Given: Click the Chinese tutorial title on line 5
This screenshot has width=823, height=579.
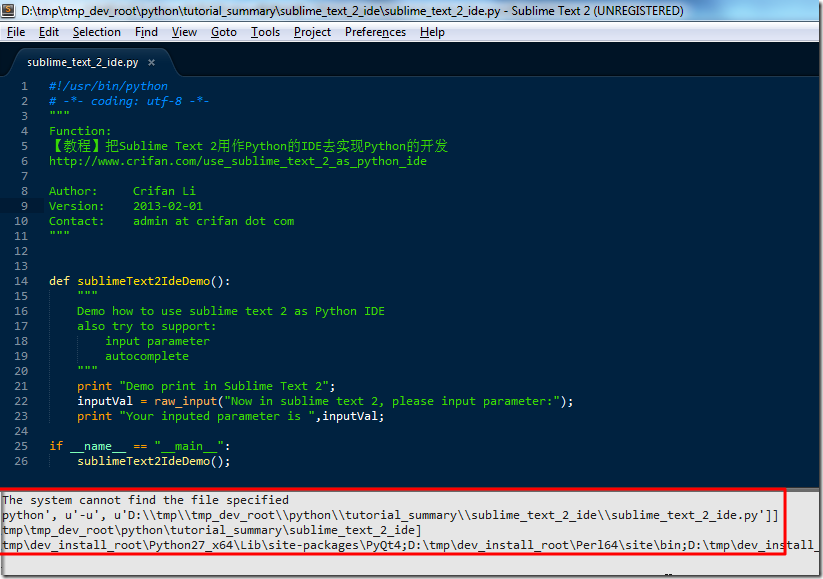Looking at the screenshot, I should coord(248,146).
